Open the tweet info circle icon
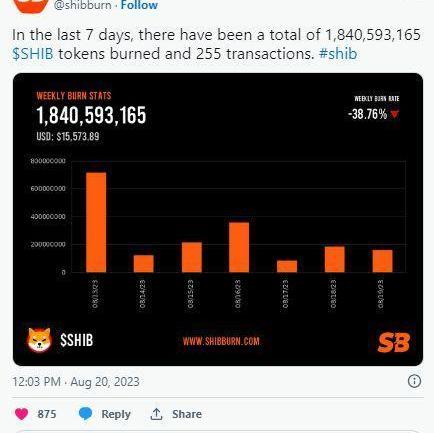 (x=414, y=381)
